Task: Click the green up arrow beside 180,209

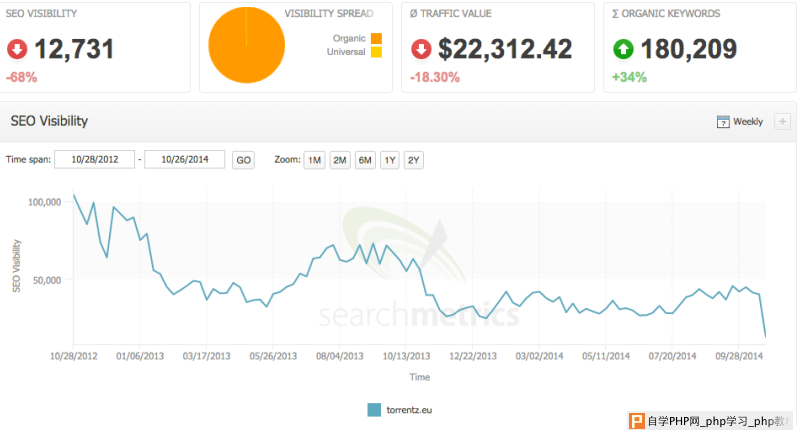Action: point(624,50)
